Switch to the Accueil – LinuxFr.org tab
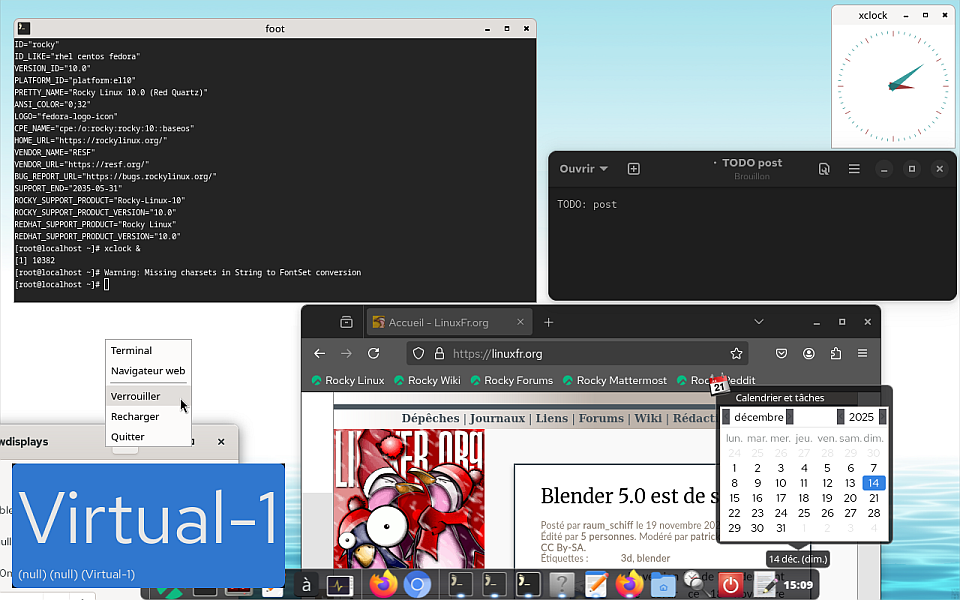The height and width of the screenshot is (600, 960). 439,322
